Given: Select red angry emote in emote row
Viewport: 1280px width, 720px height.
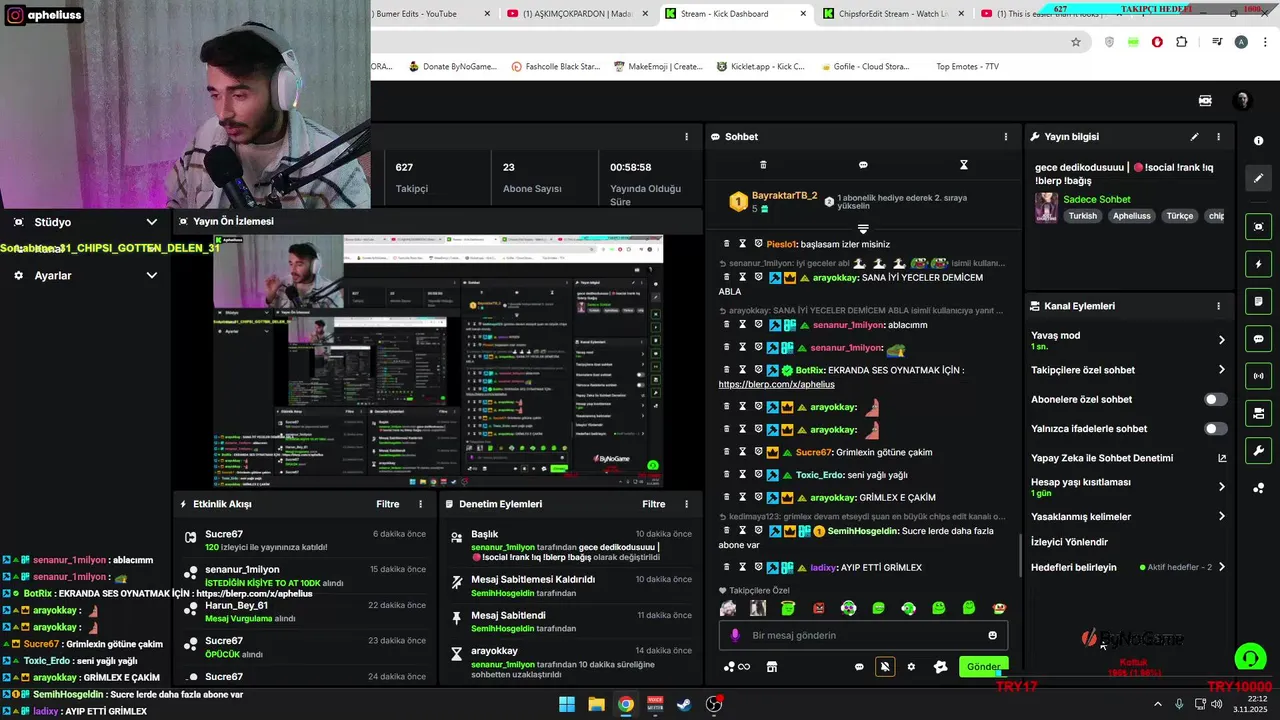Looking at the screenshot, I should [x=818, y=608].
